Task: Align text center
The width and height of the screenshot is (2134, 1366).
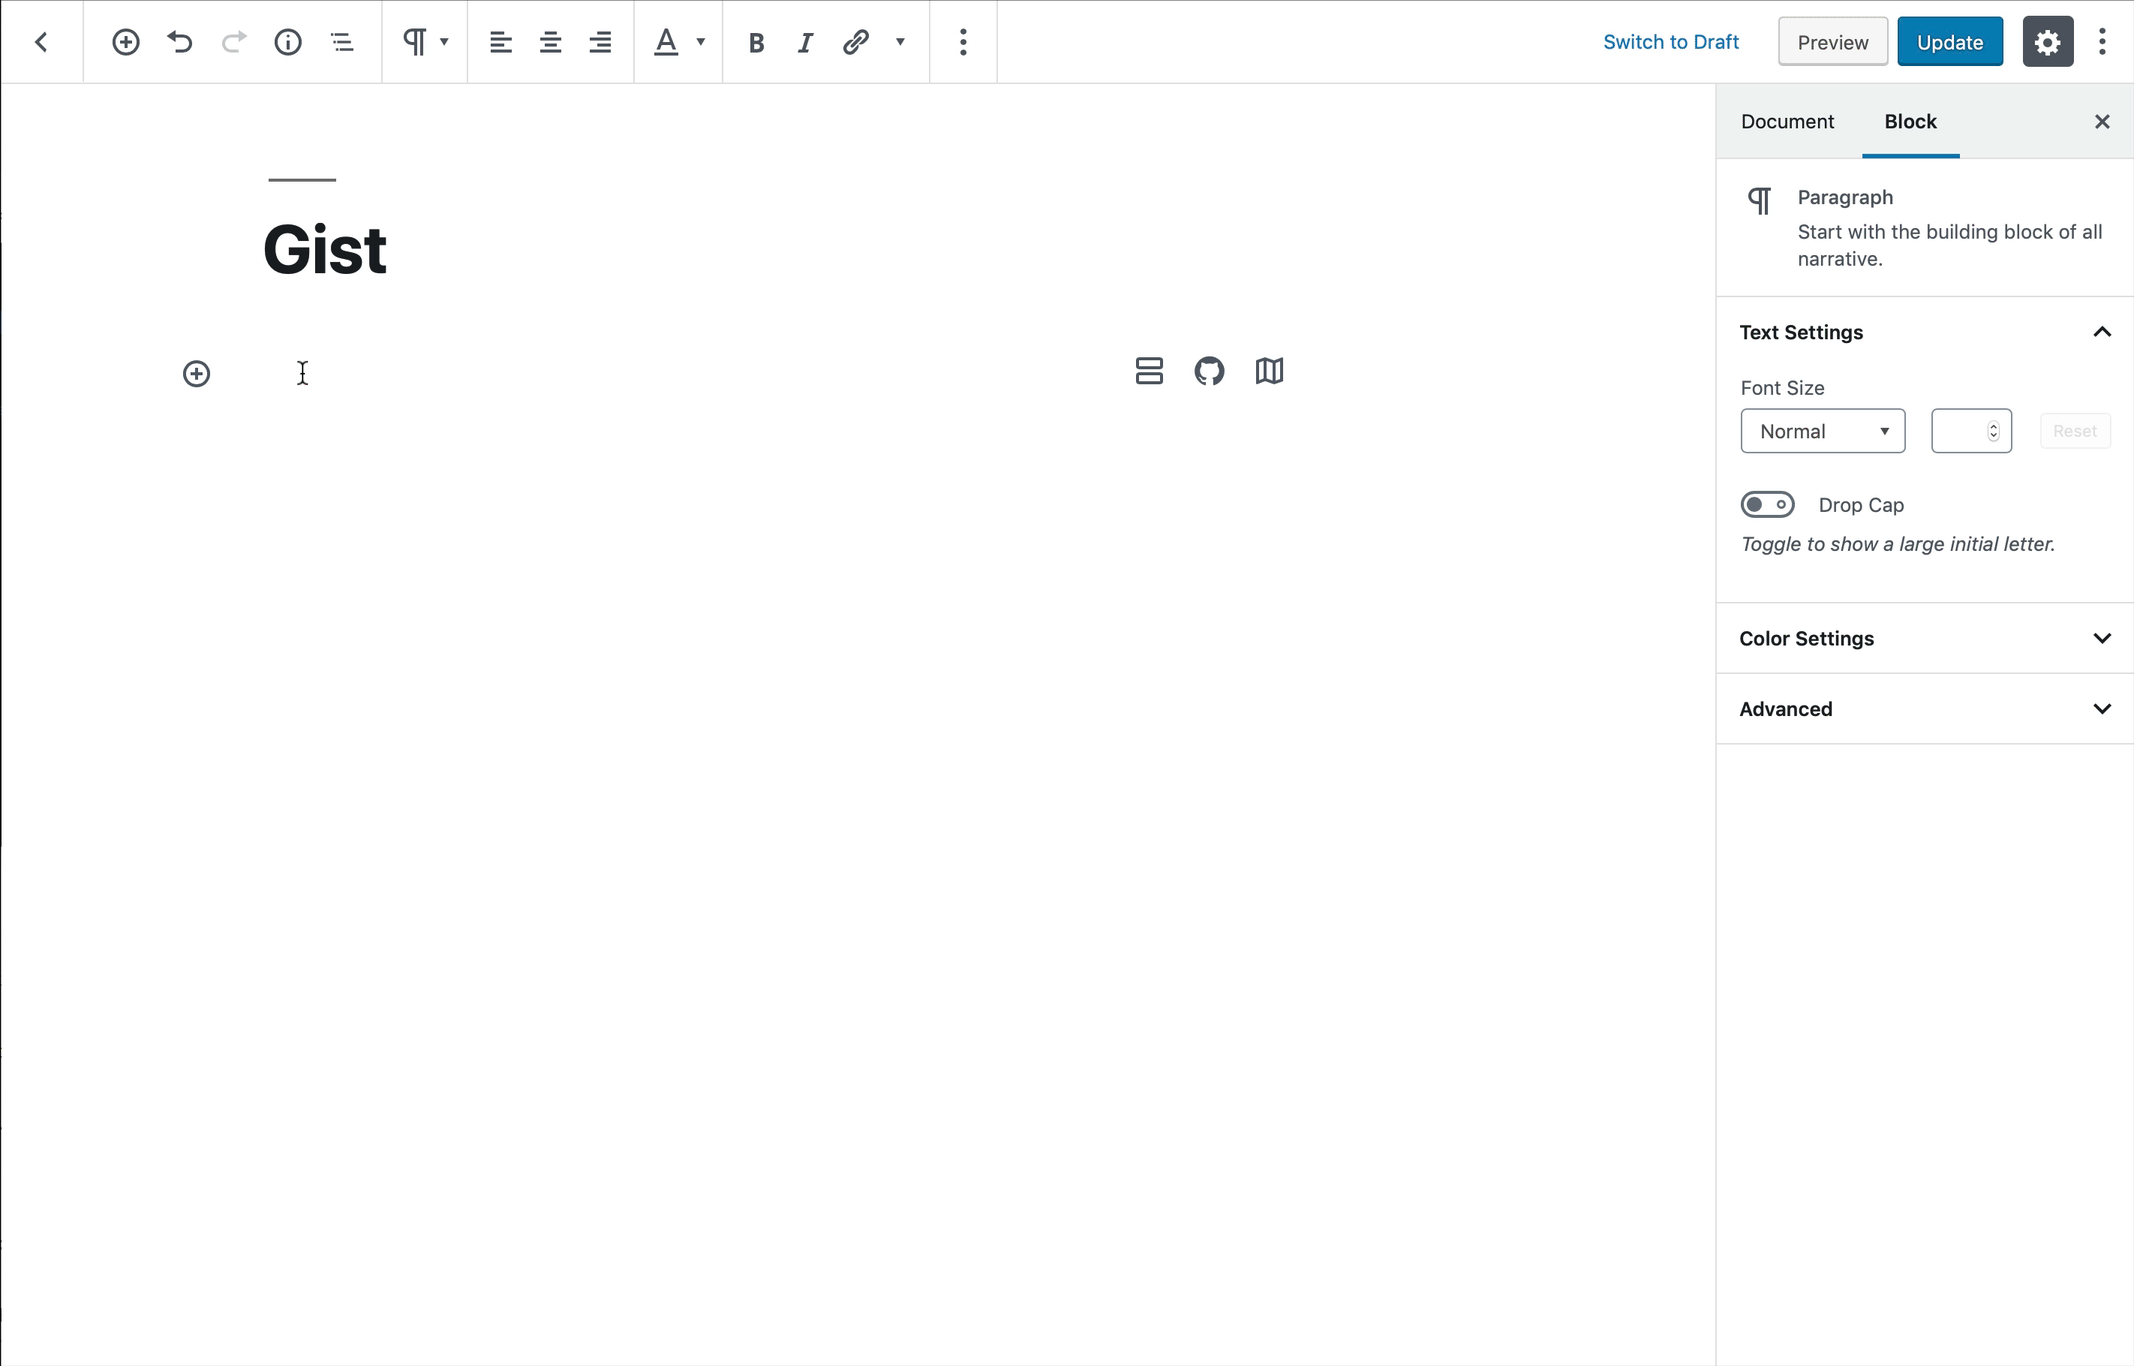Action: click(x=550, y=42)
